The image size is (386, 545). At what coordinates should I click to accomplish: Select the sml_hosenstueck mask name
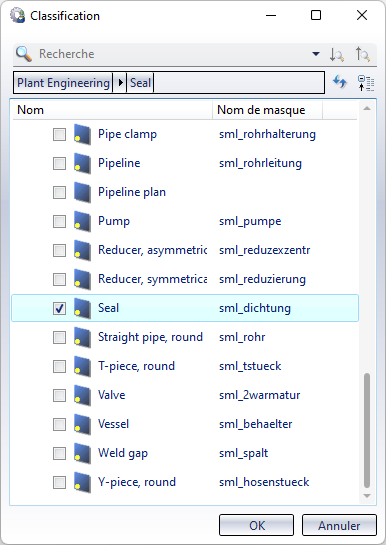coord(264,482)
